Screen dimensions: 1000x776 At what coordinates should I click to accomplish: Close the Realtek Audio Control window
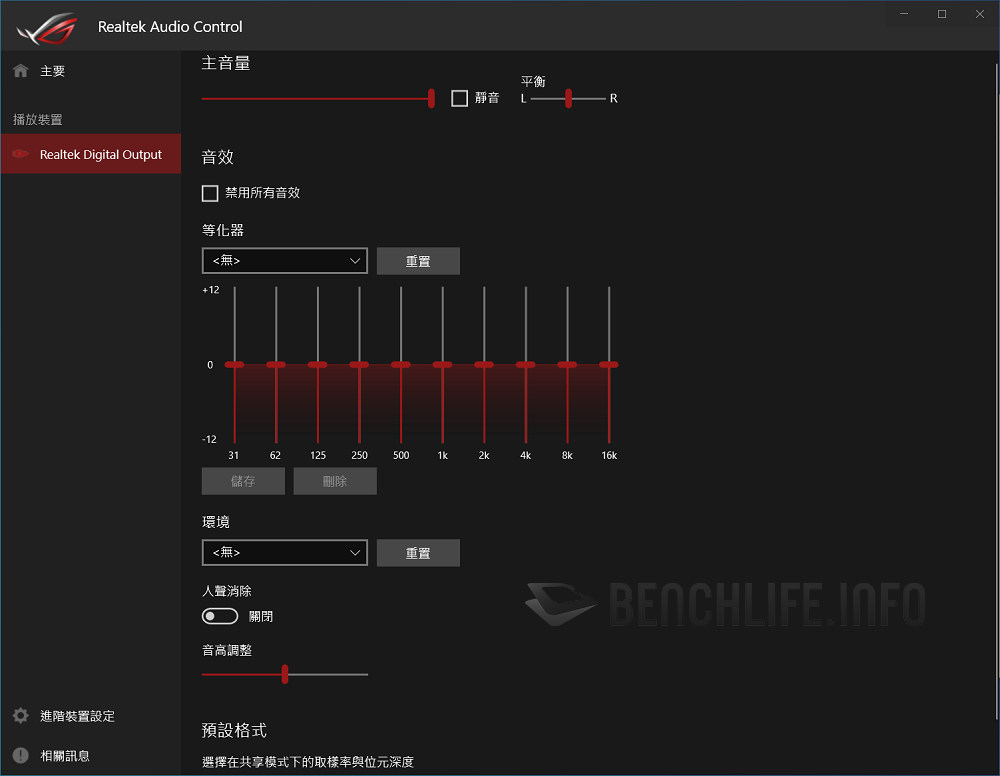980,14
